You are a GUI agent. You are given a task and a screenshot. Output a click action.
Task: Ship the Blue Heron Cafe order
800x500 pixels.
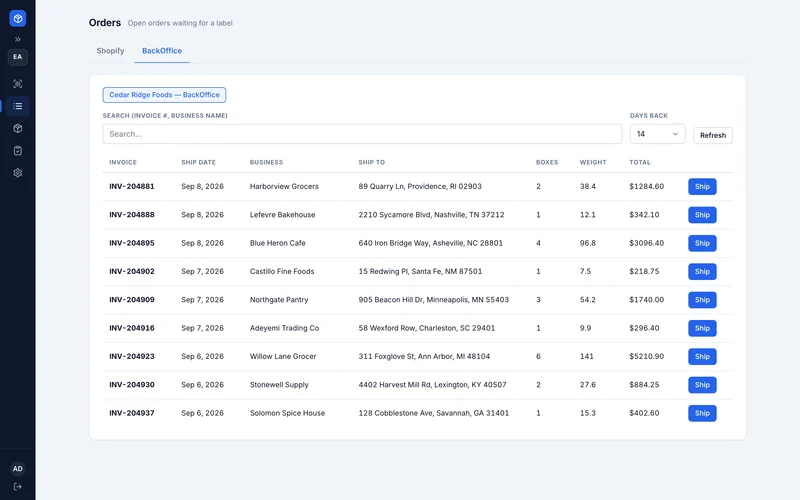[702, 243]
